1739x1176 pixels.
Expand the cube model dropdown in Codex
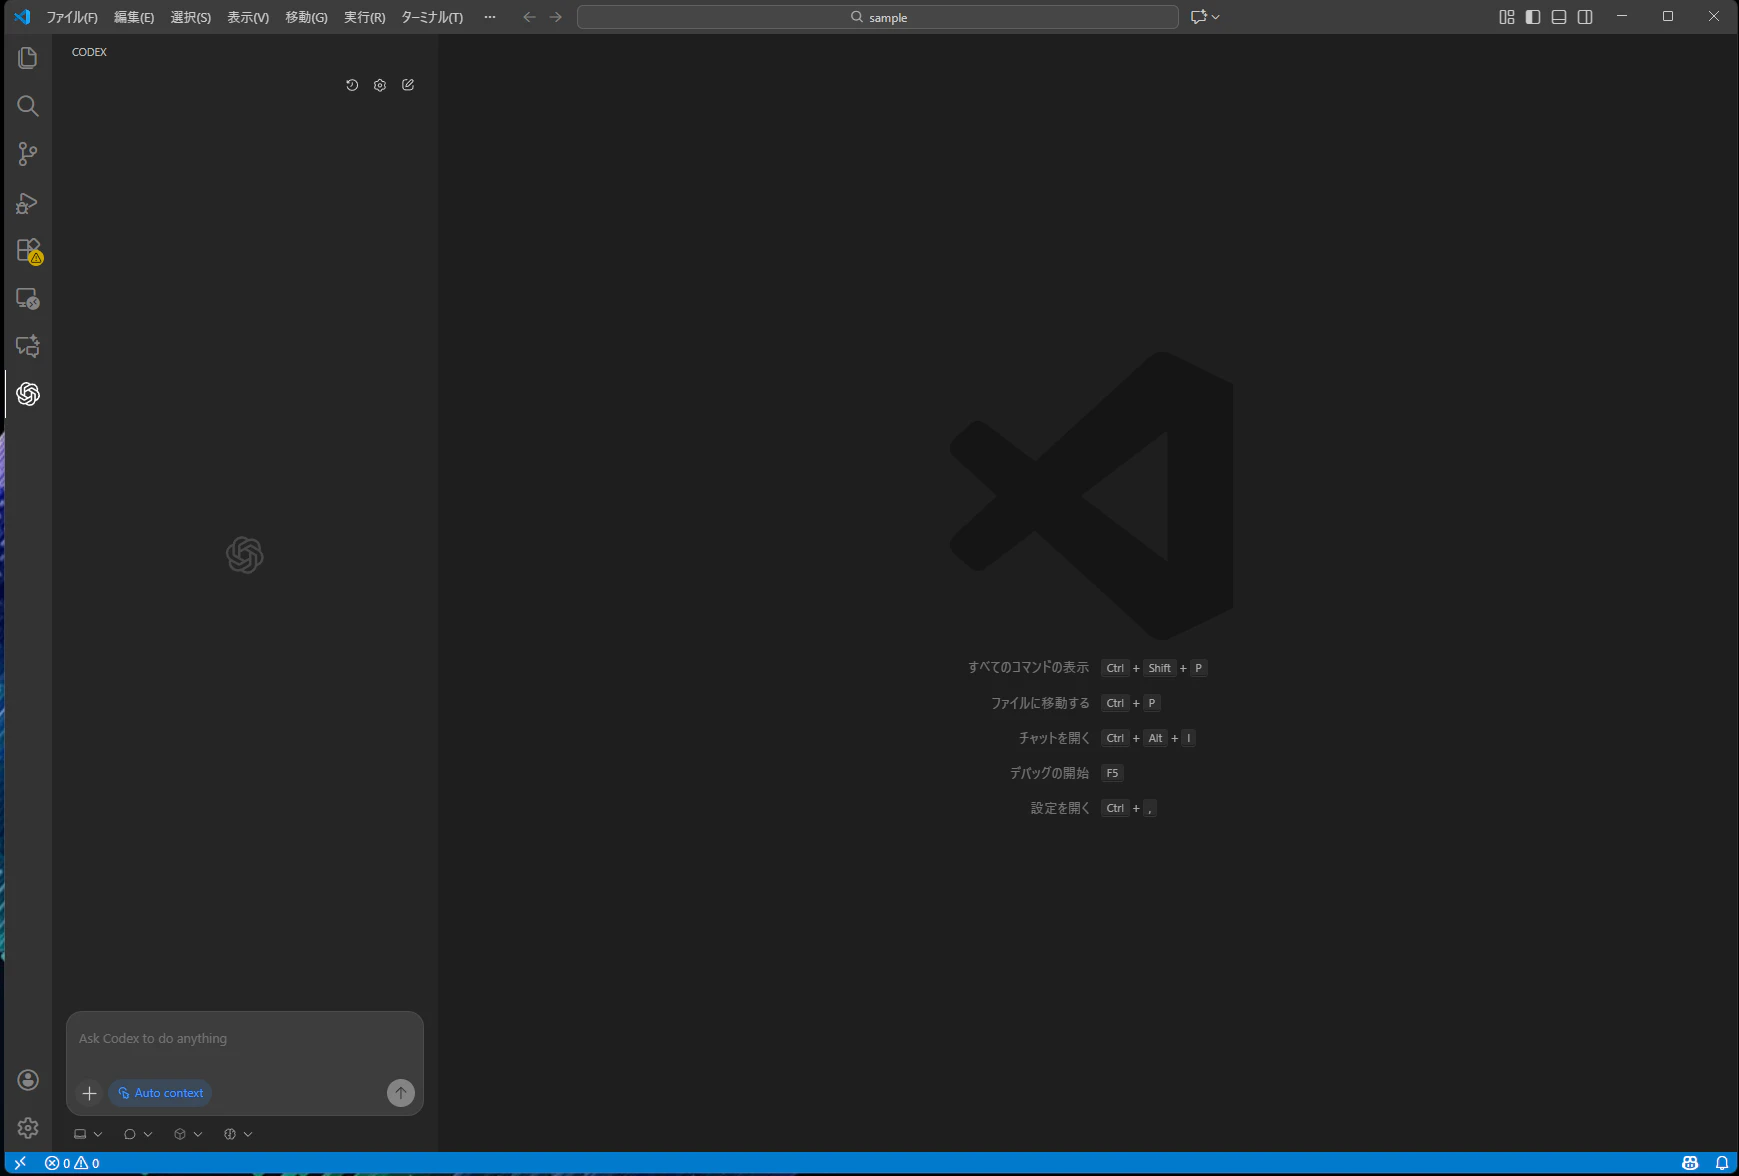tap(188, 1134)
